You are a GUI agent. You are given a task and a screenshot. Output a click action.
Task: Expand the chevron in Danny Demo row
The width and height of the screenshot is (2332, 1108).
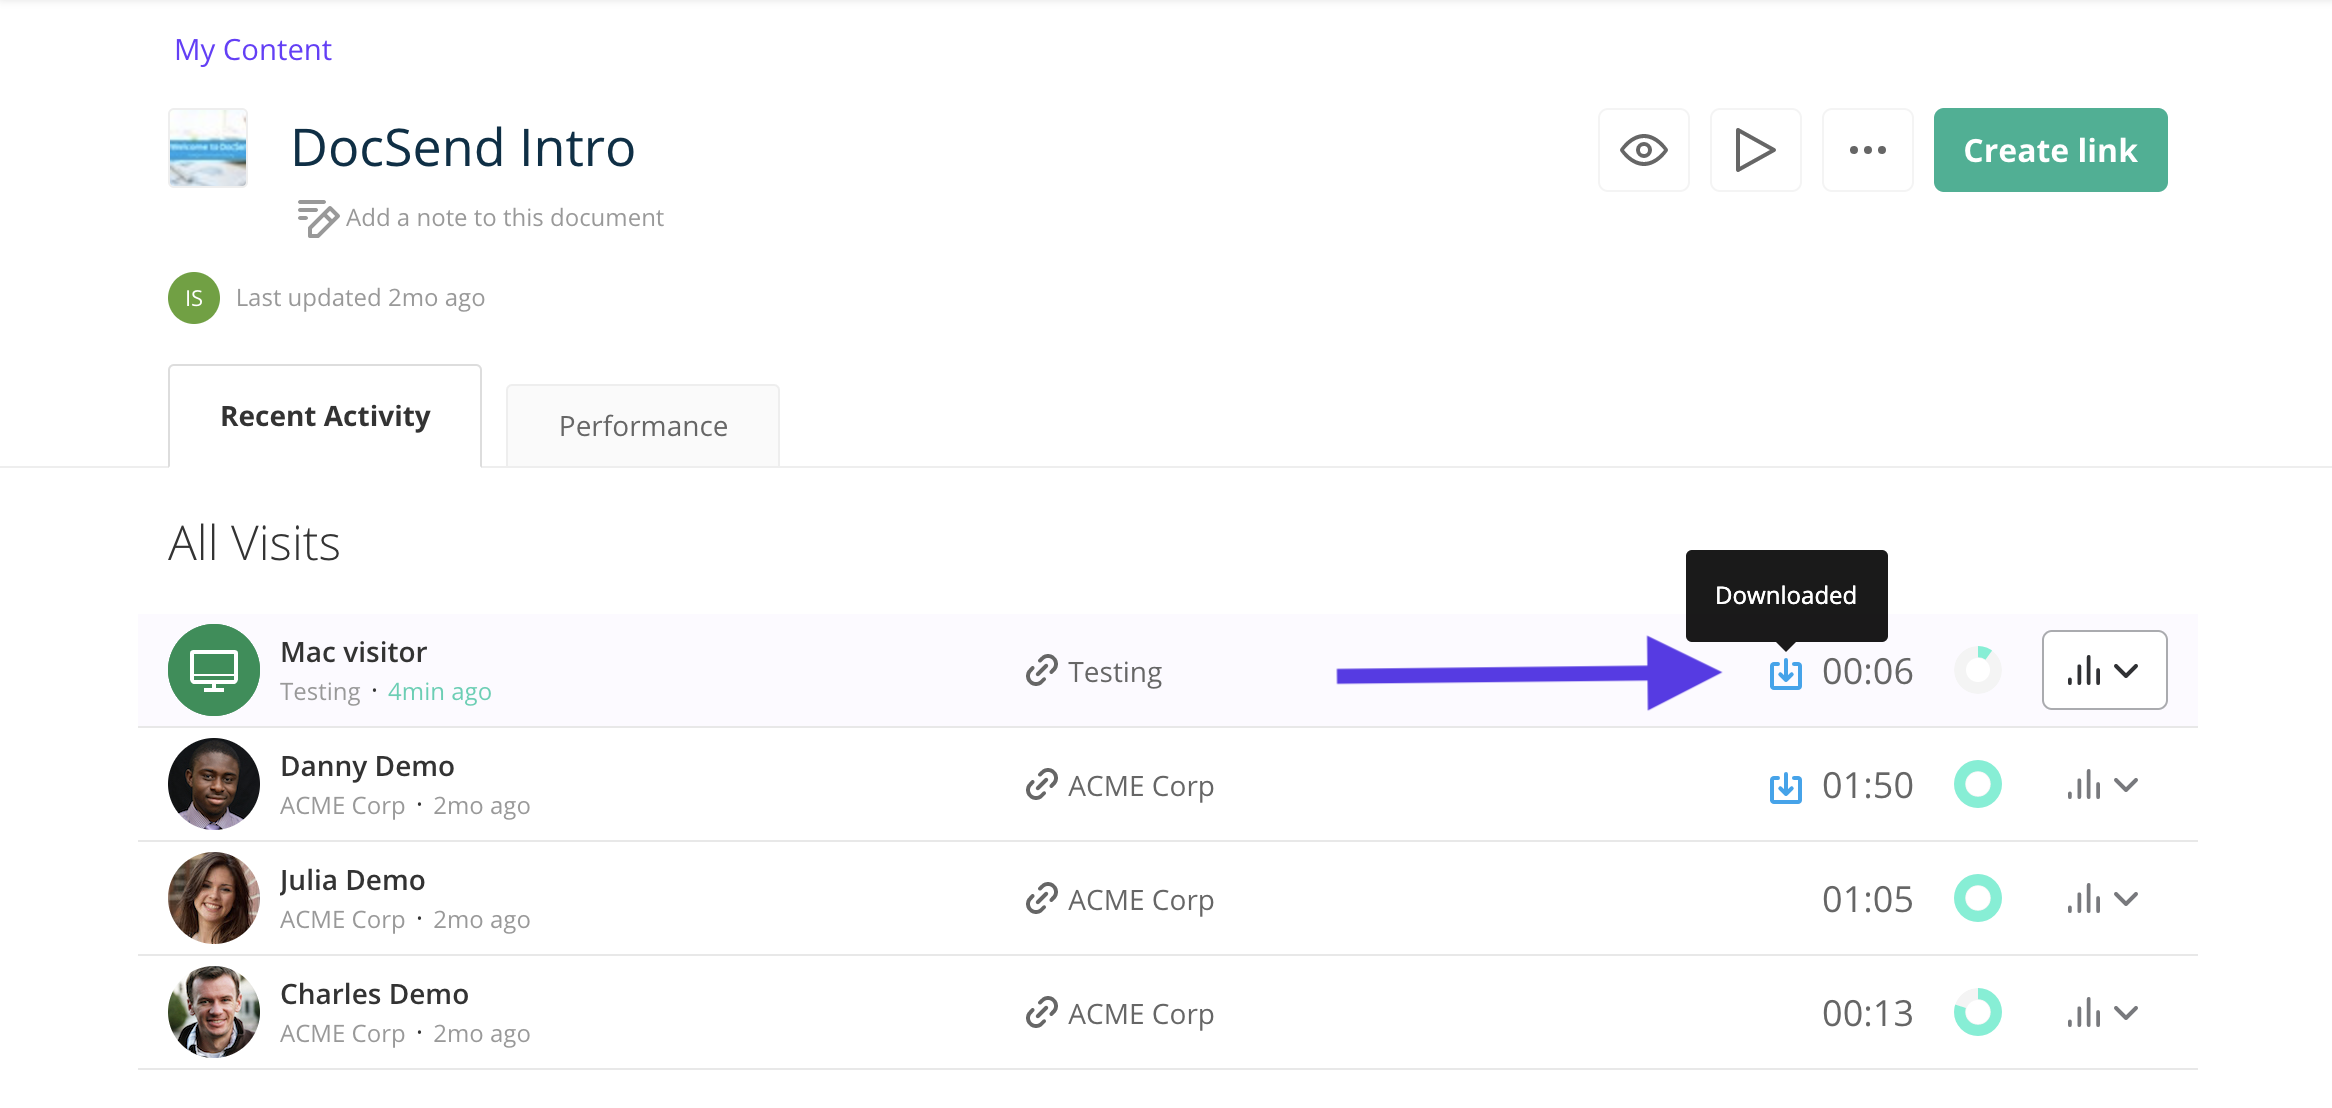[x=2126, y=785]
